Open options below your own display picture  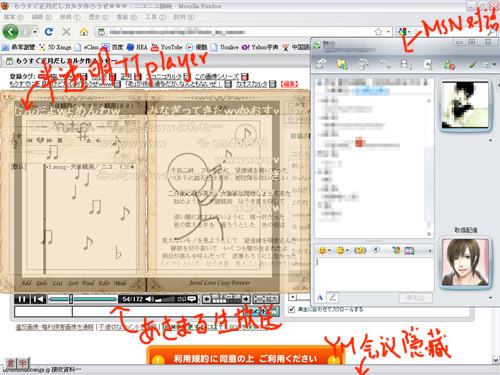490,298
